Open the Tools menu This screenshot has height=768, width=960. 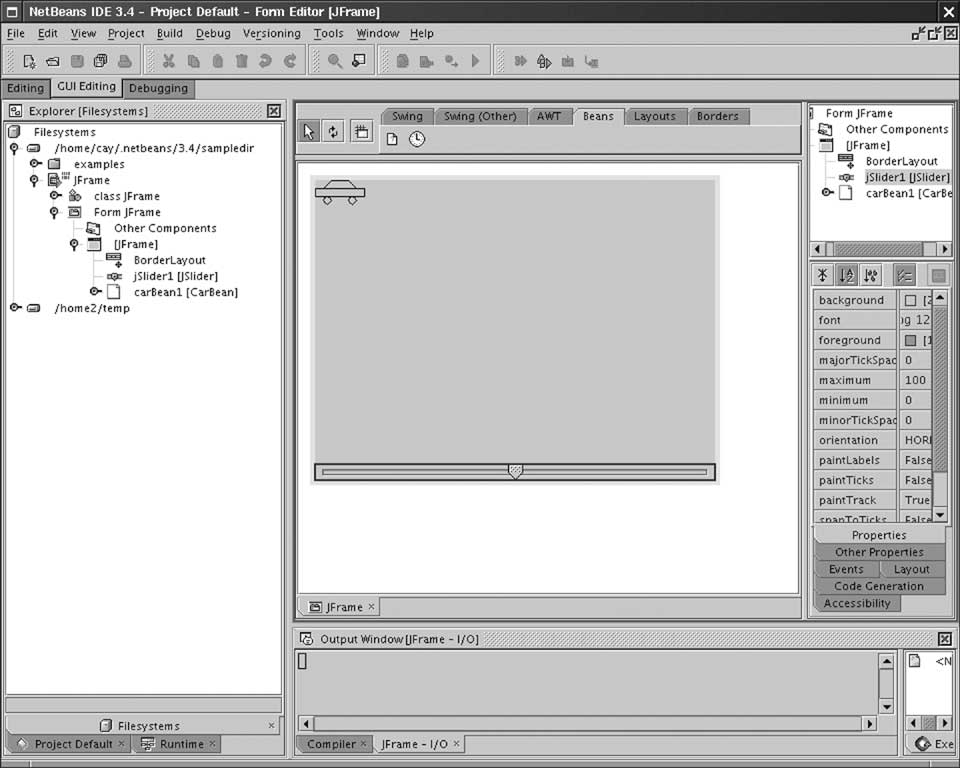click(x=329, y=33)
